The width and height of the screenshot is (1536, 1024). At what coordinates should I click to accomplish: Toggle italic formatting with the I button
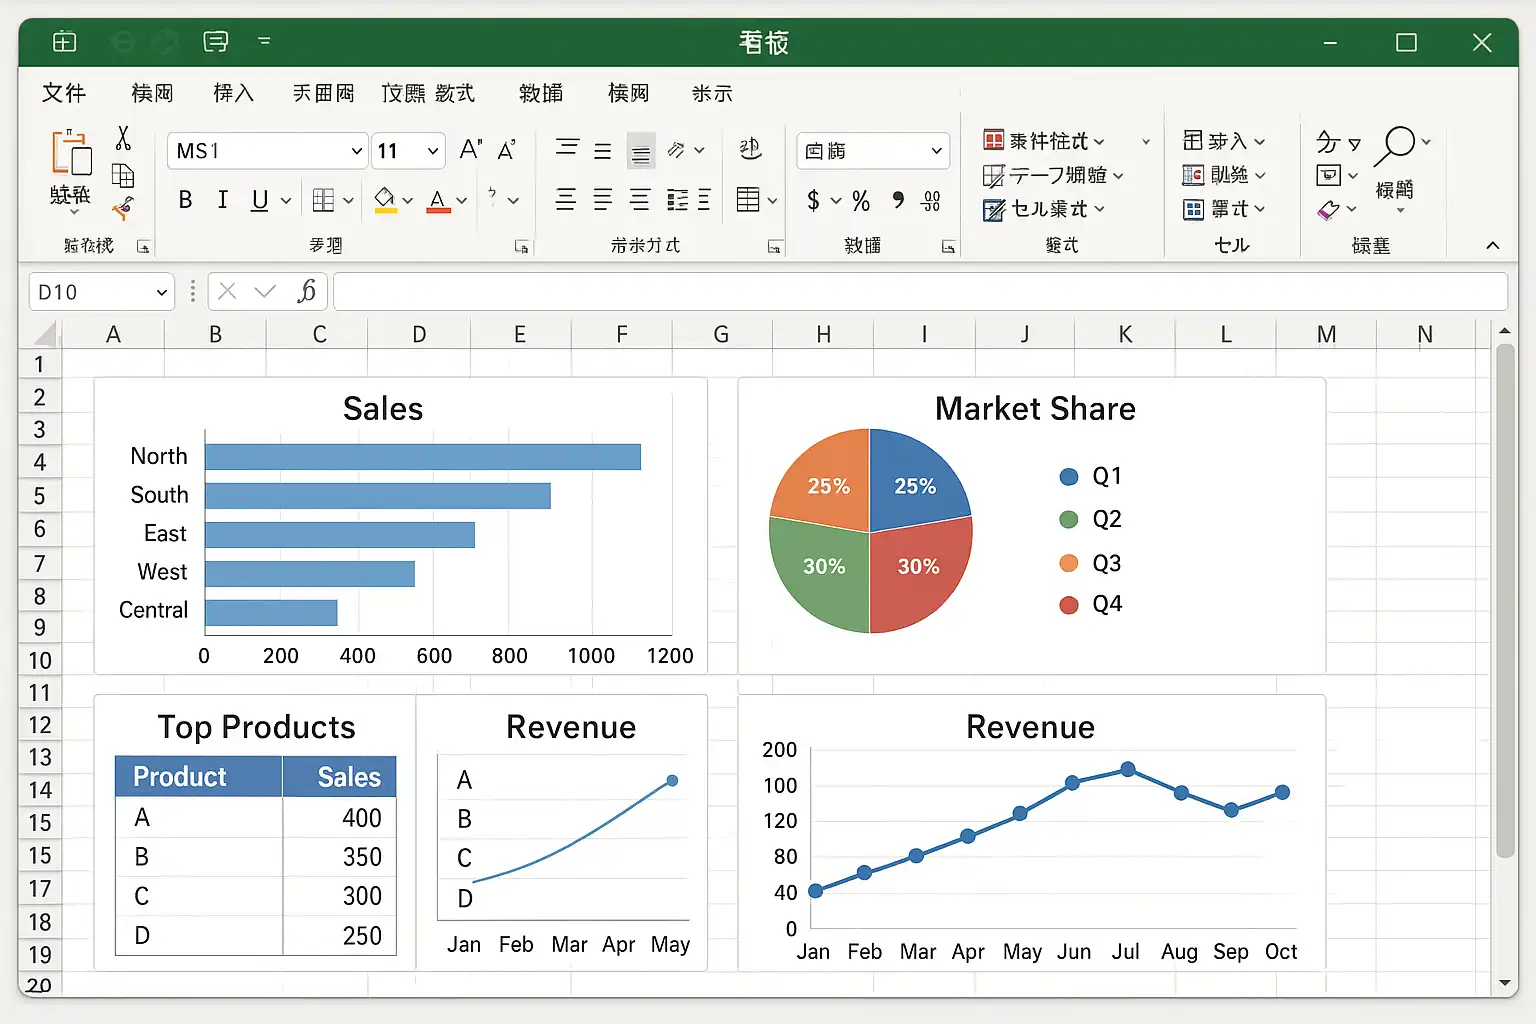click(222, 200)
